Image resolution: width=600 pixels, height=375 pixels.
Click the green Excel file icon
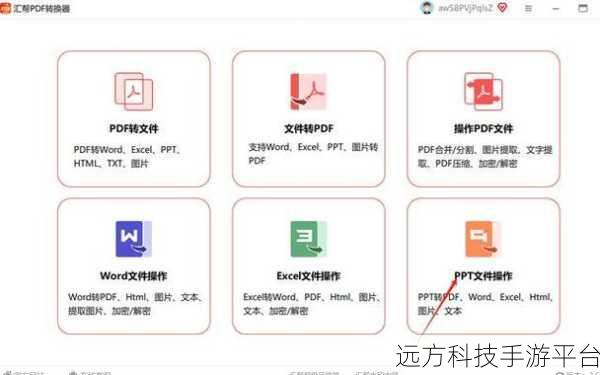[x=308, y=239]
